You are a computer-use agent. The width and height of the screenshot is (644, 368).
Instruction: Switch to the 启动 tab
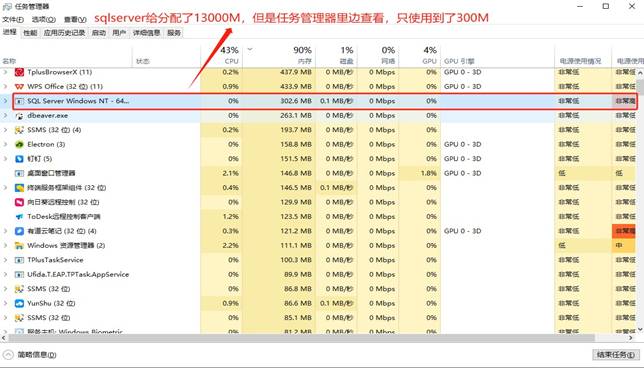tap(99, 33)
